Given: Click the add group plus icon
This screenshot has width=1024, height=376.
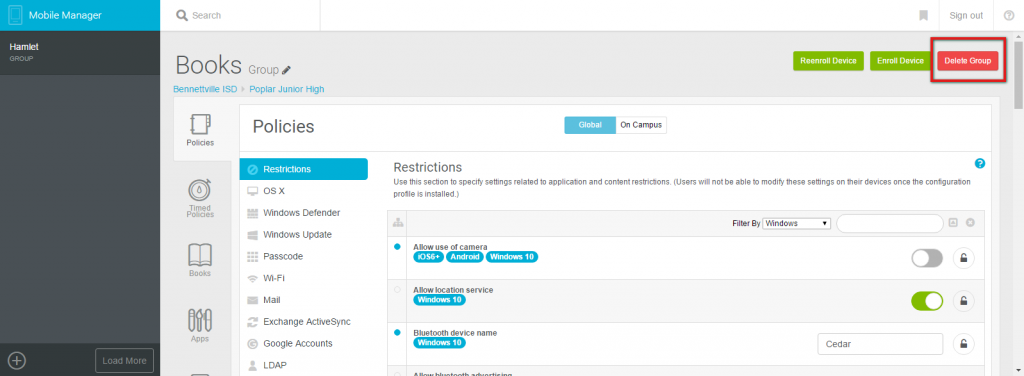Looking at the screenshot, I should (x=17, y=360).
